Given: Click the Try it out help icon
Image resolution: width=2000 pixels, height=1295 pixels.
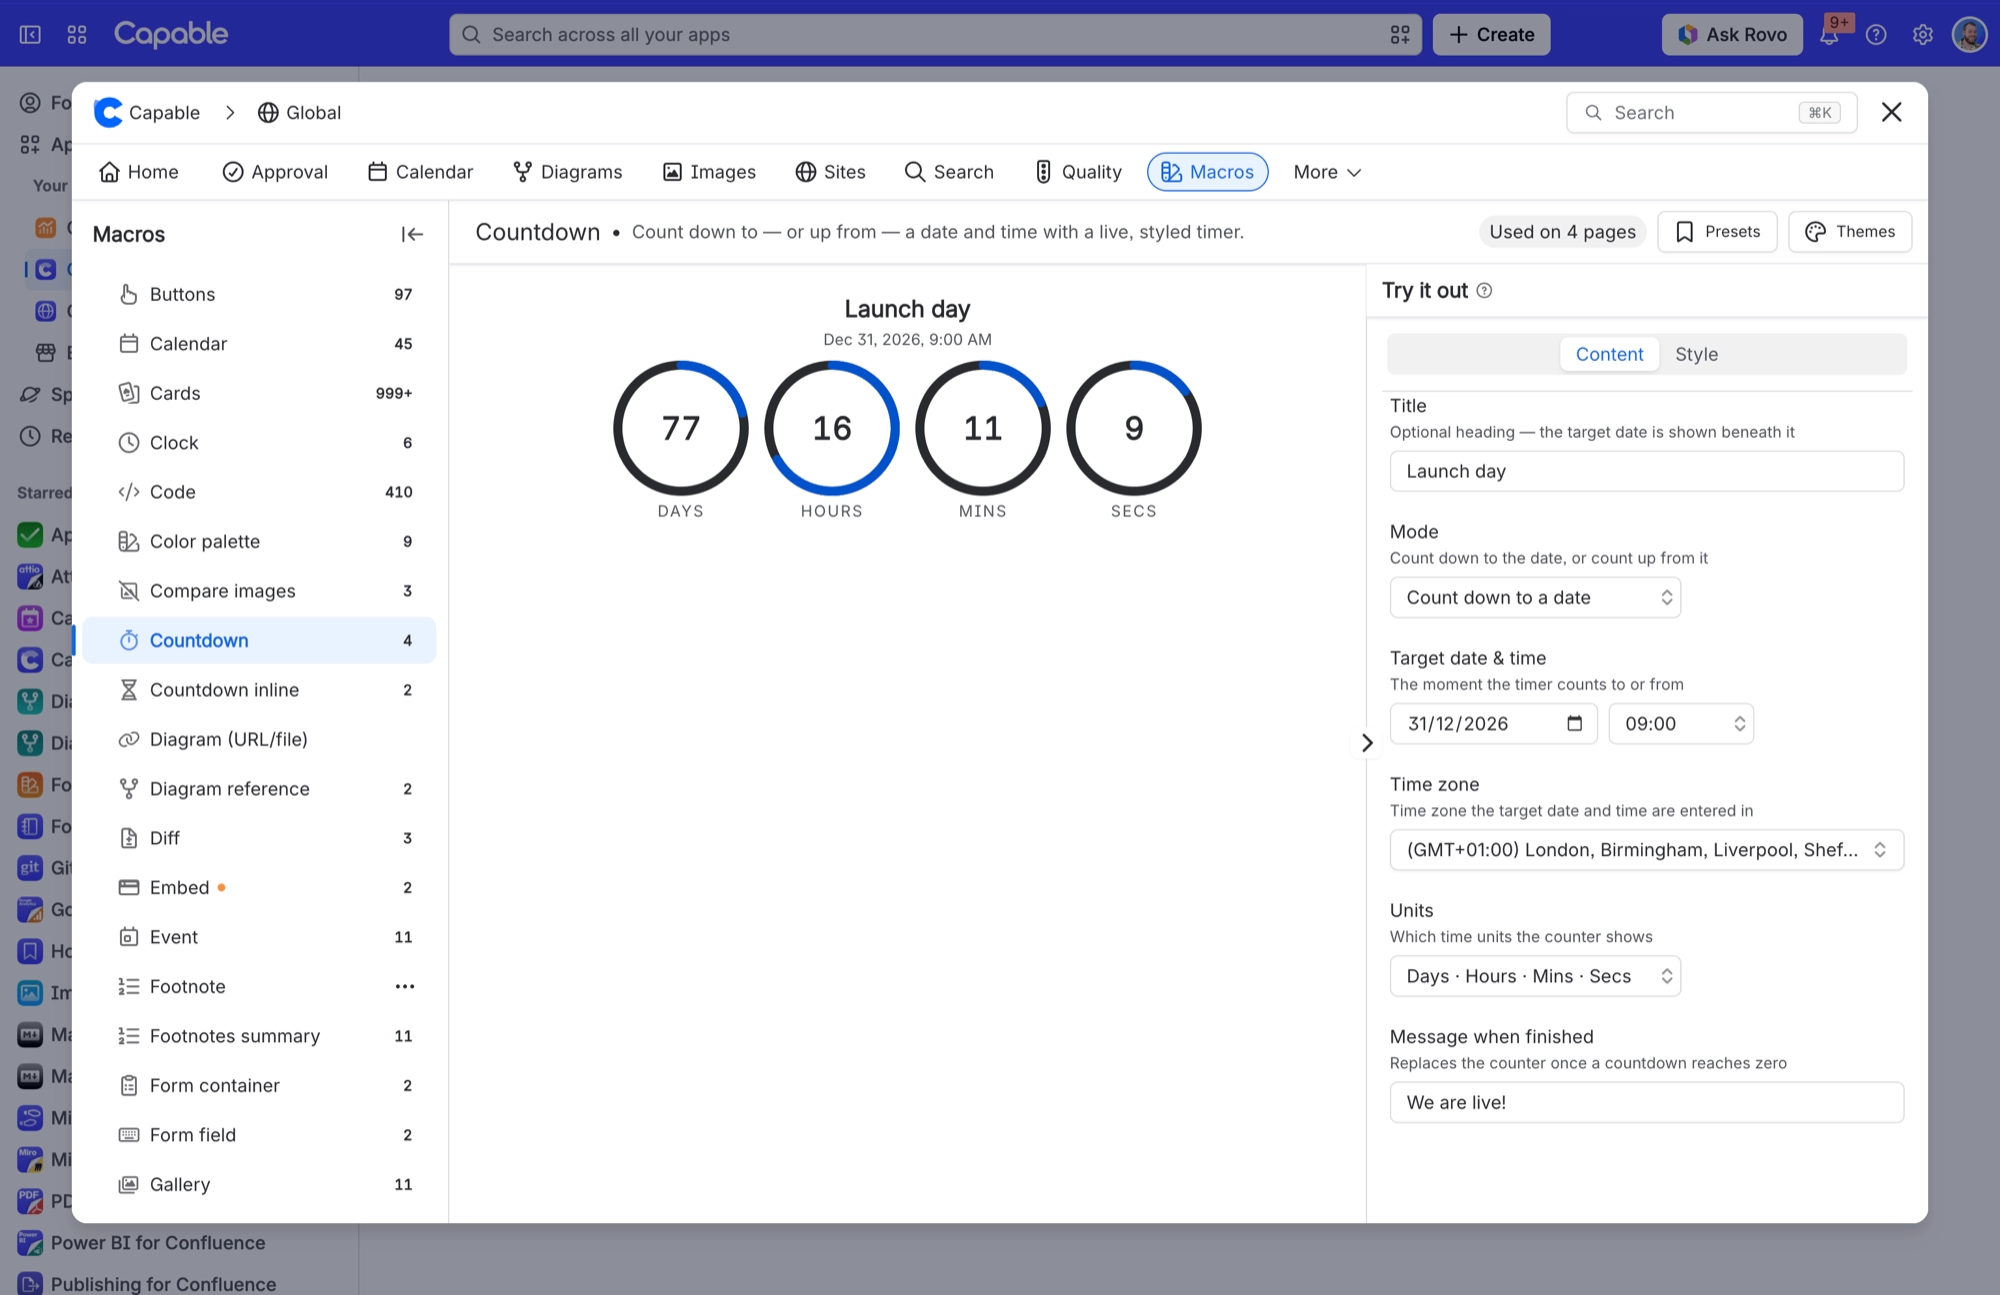Looking at the screenshot, I should [1485, 291].
